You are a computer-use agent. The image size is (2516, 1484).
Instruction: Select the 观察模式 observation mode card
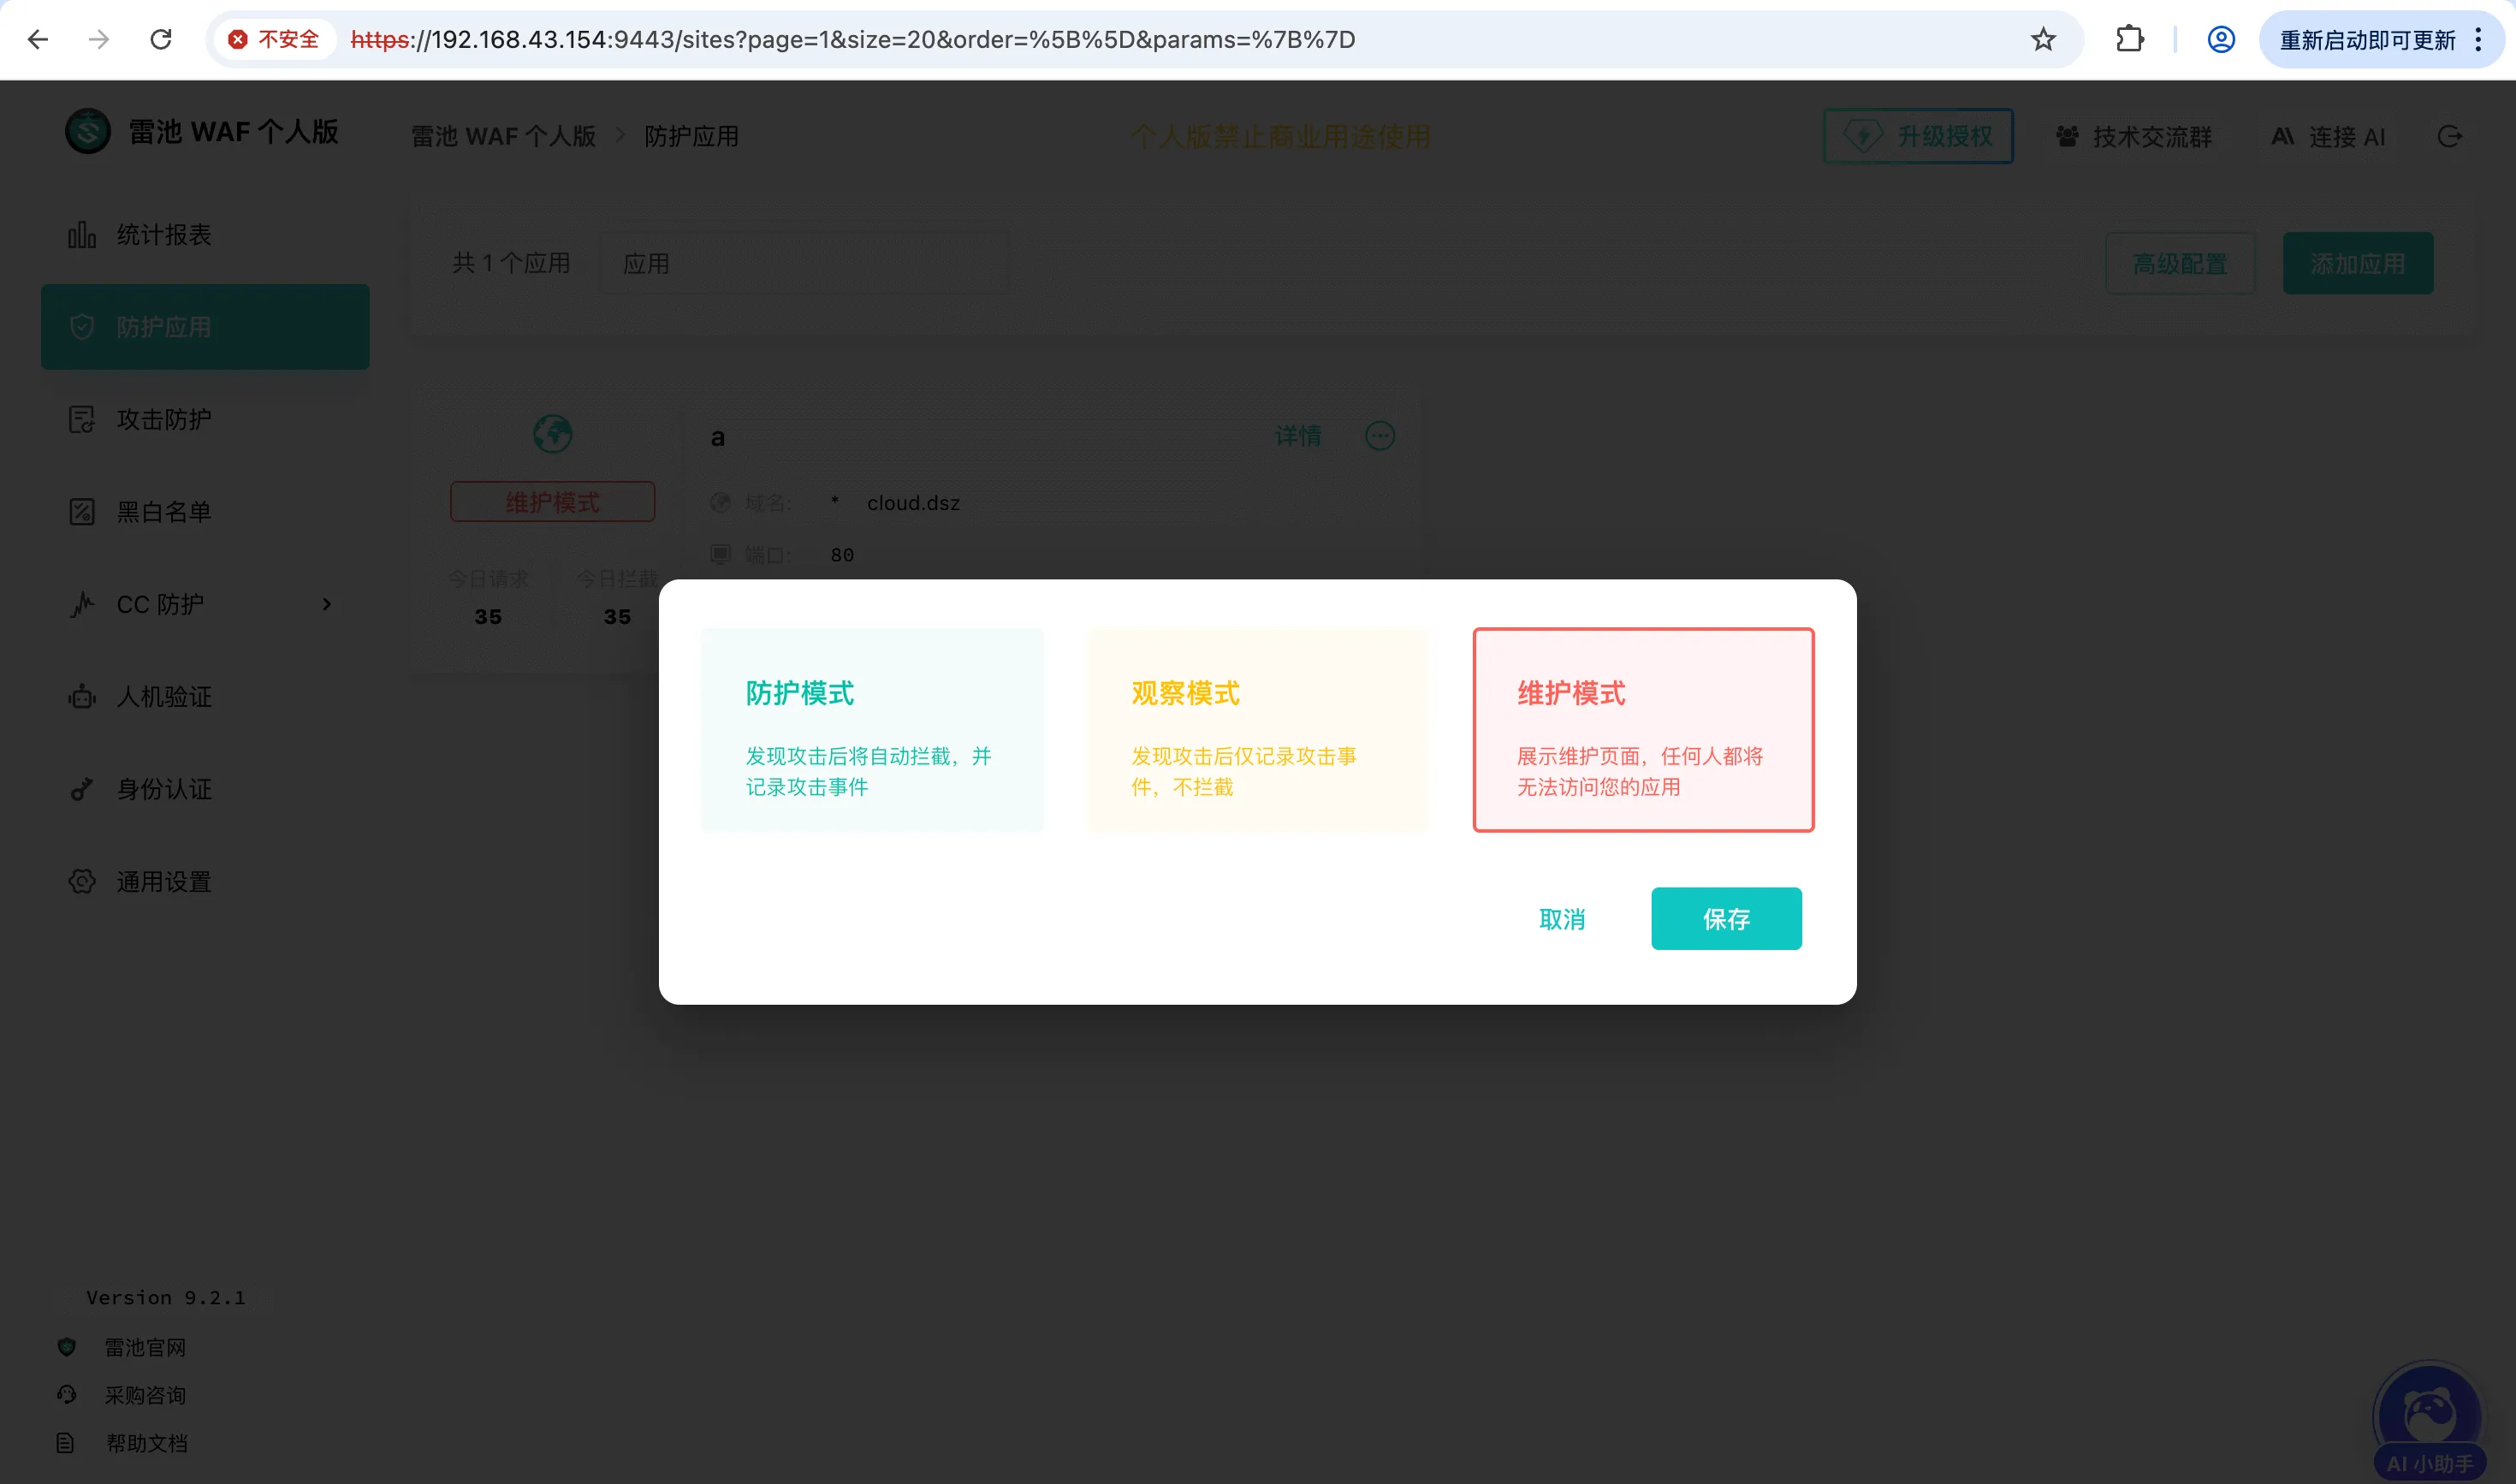click(1258, 730)
